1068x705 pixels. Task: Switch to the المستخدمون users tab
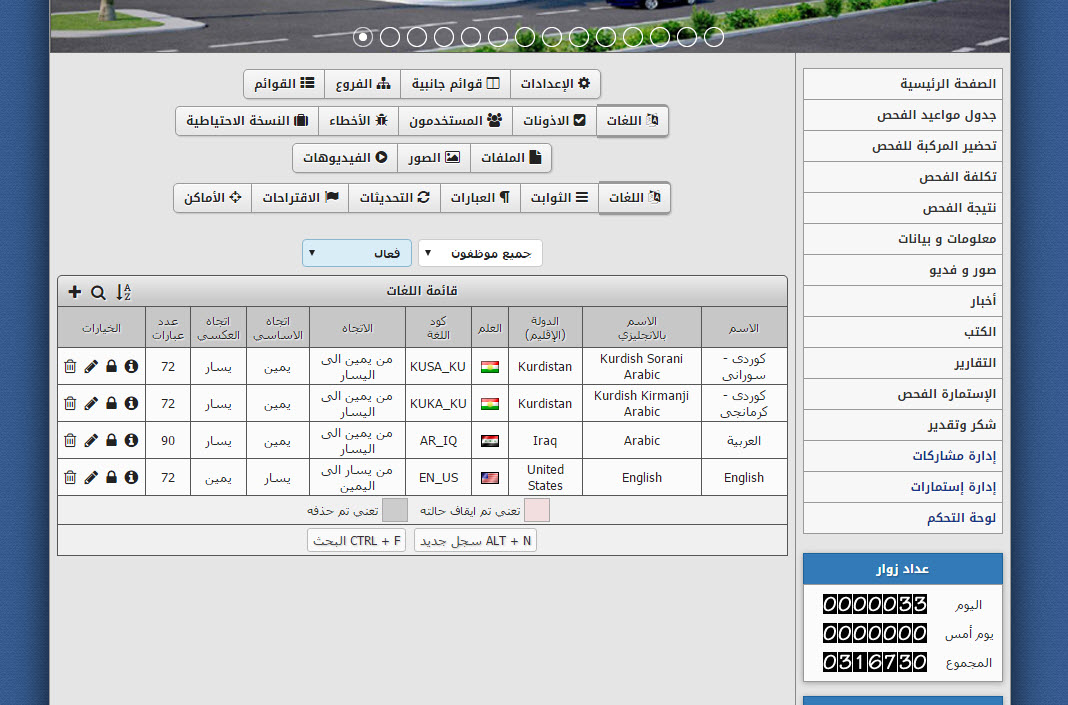click(x=455, y=121)
